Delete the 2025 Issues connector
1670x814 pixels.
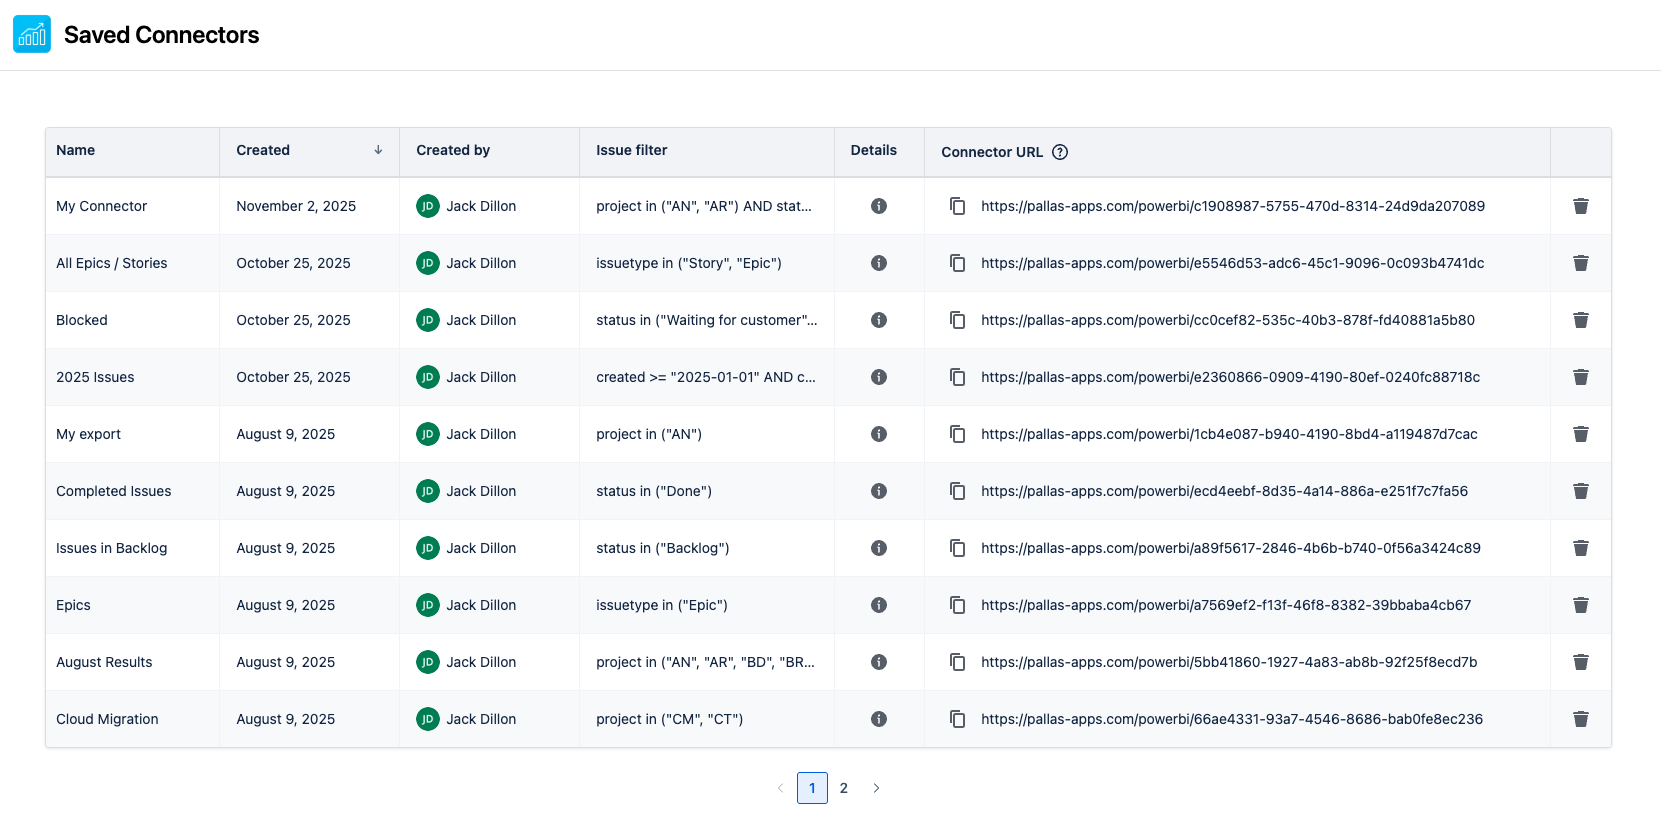[1581, 377]
